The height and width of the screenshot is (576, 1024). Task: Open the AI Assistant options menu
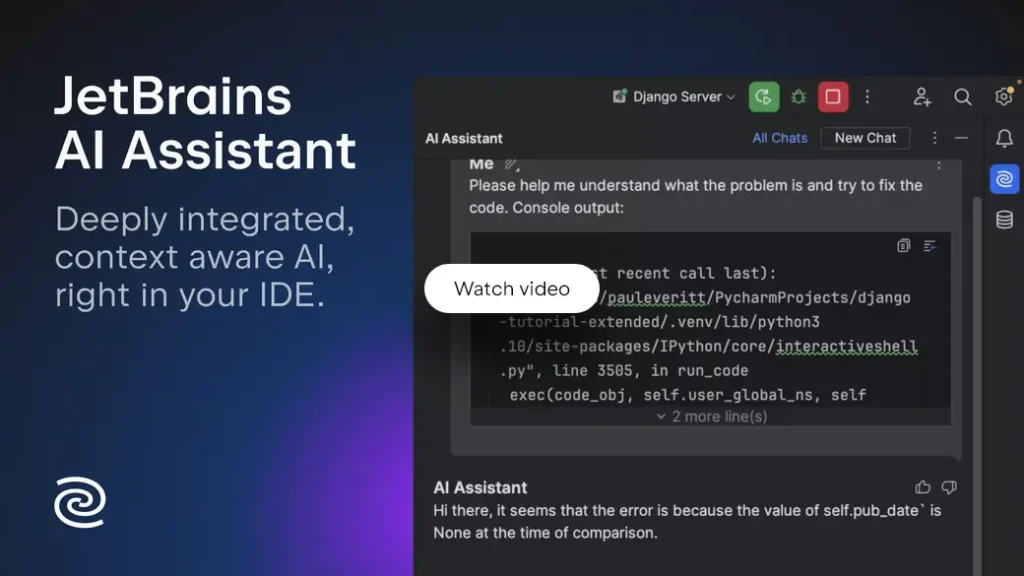point(937,138)
